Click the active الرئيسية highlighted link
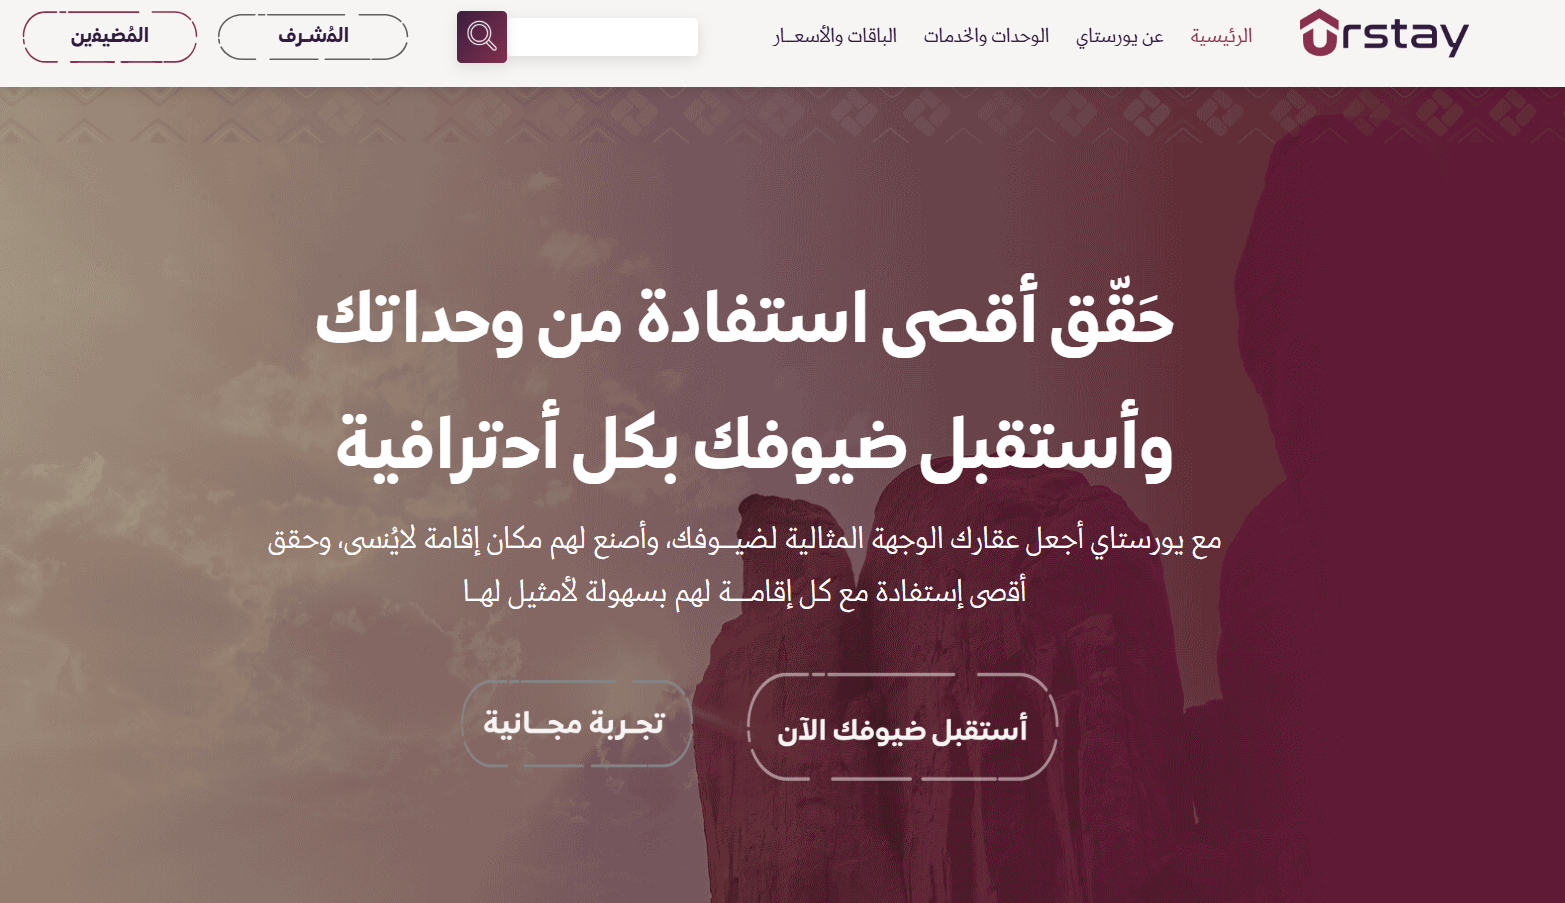Screen dimensions: 1565x903 point(1221,35)
